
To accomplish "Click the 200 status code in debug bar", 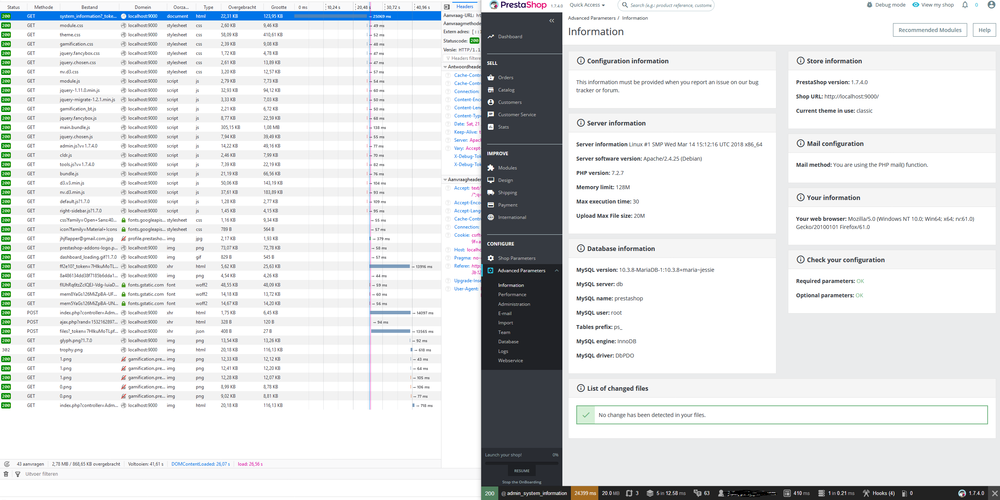I will click(489, 493).
